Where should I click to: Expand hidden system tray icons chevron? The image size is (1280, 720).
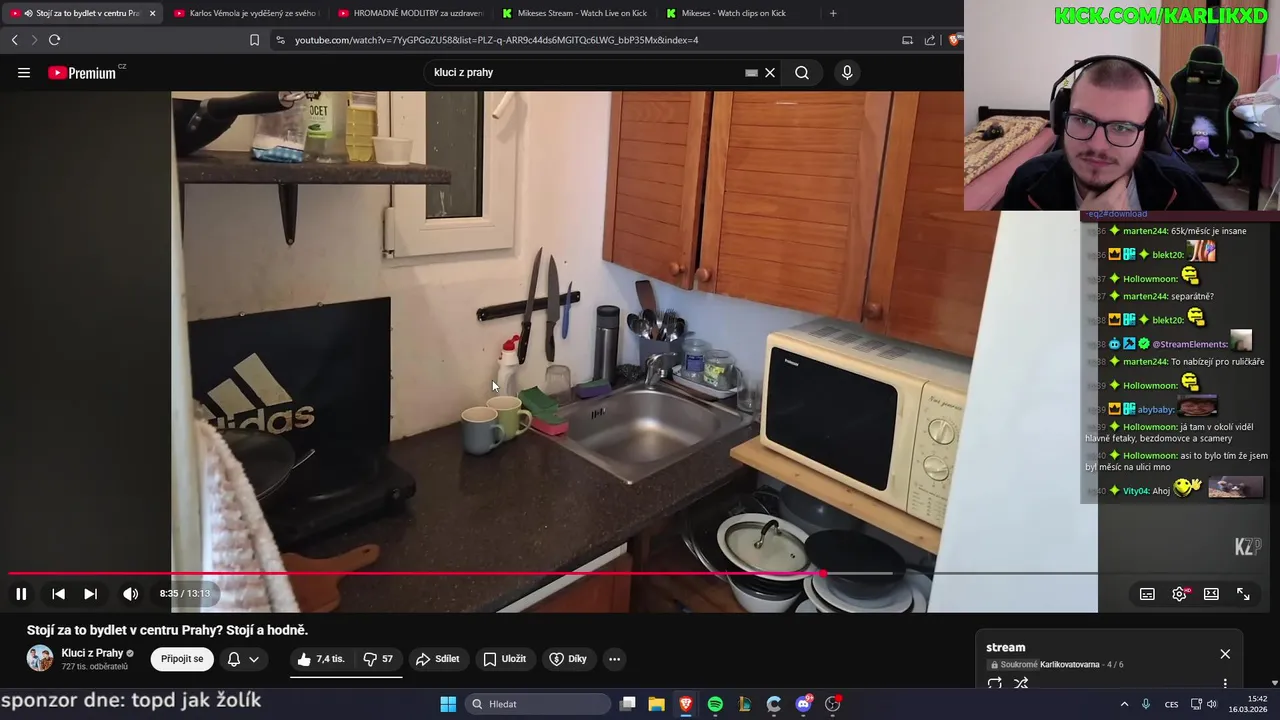(x=1124, y=704)
